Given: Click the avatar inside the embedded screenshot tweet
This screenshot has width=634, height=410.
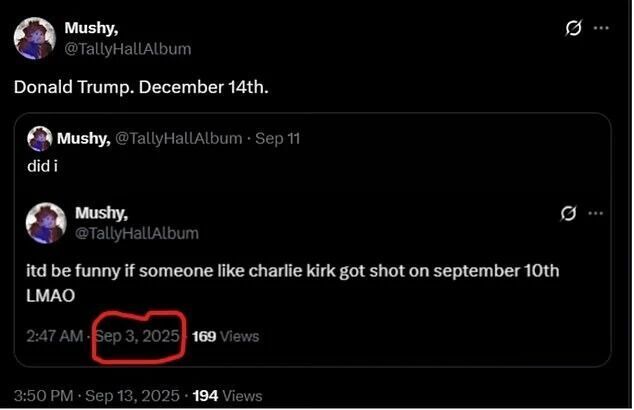Looking at the screenshot, I should click(45, 222).
